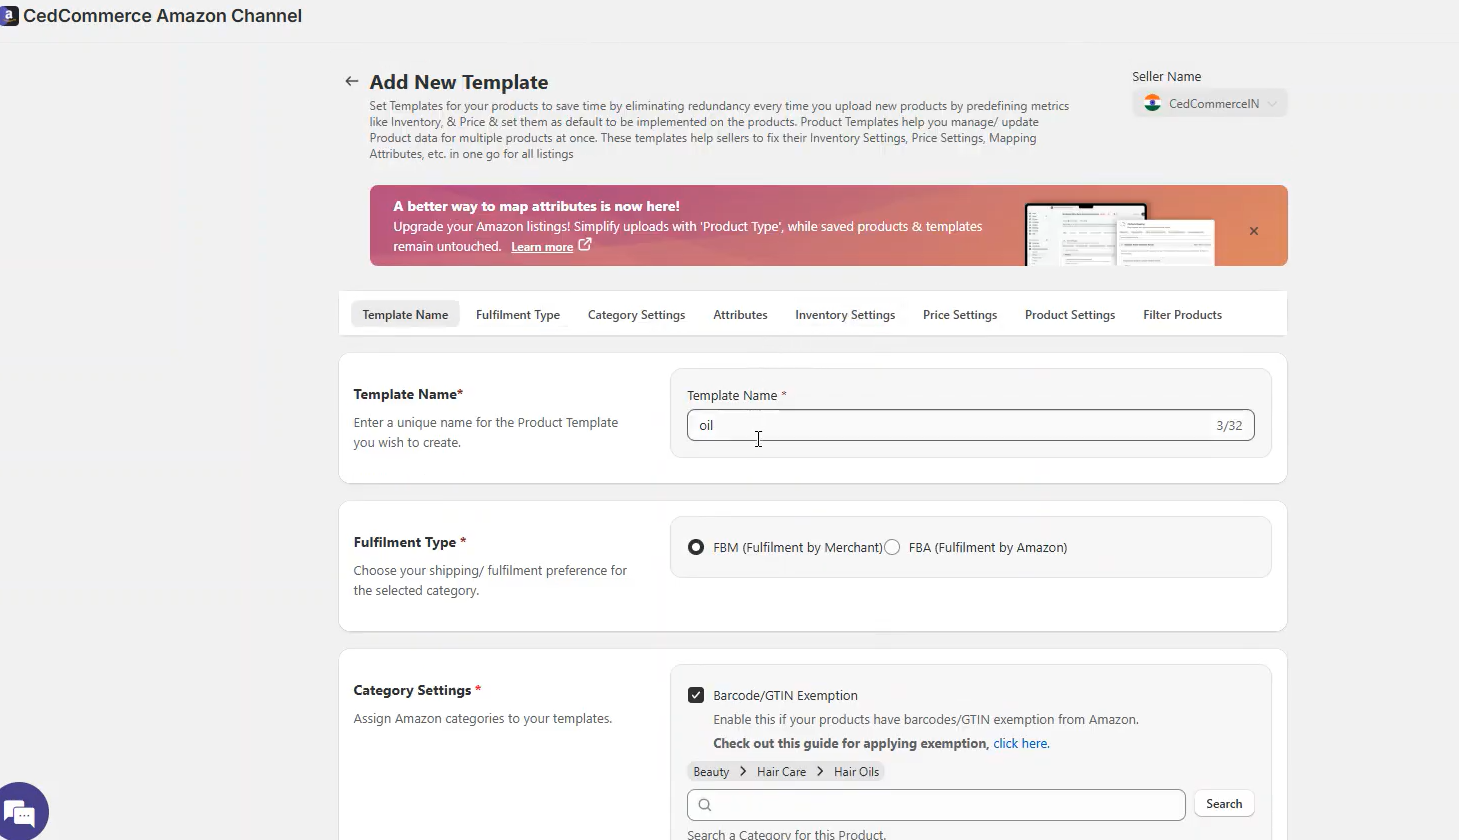The width and height of the screenshot is (1459, 840).
Task: Select FBA (Fulfilment by Amazon) radio
Action: [892, 547]
